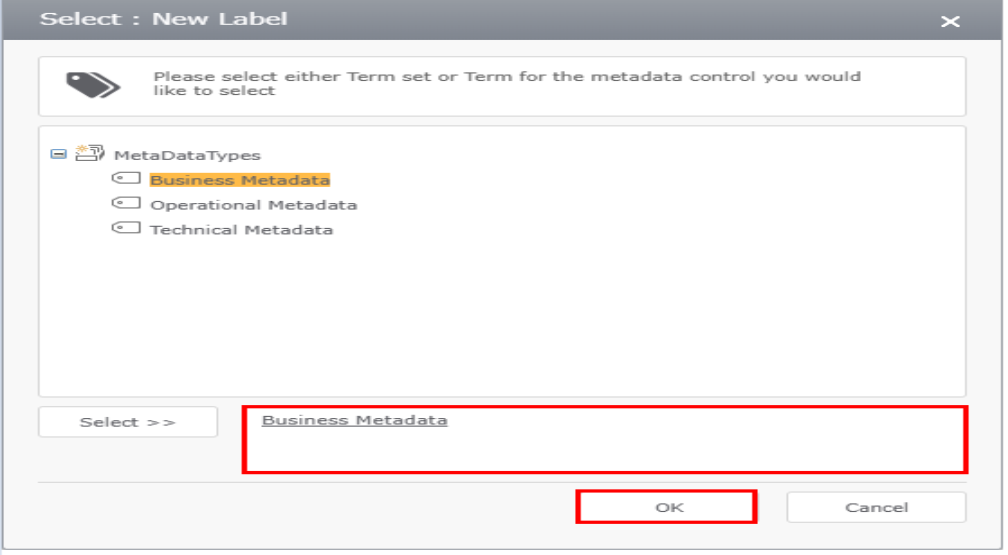Viewport: 1008px width, 555px height.
Task: Click the horizontal divider above the OK button
Action: [x=502, y=482]
